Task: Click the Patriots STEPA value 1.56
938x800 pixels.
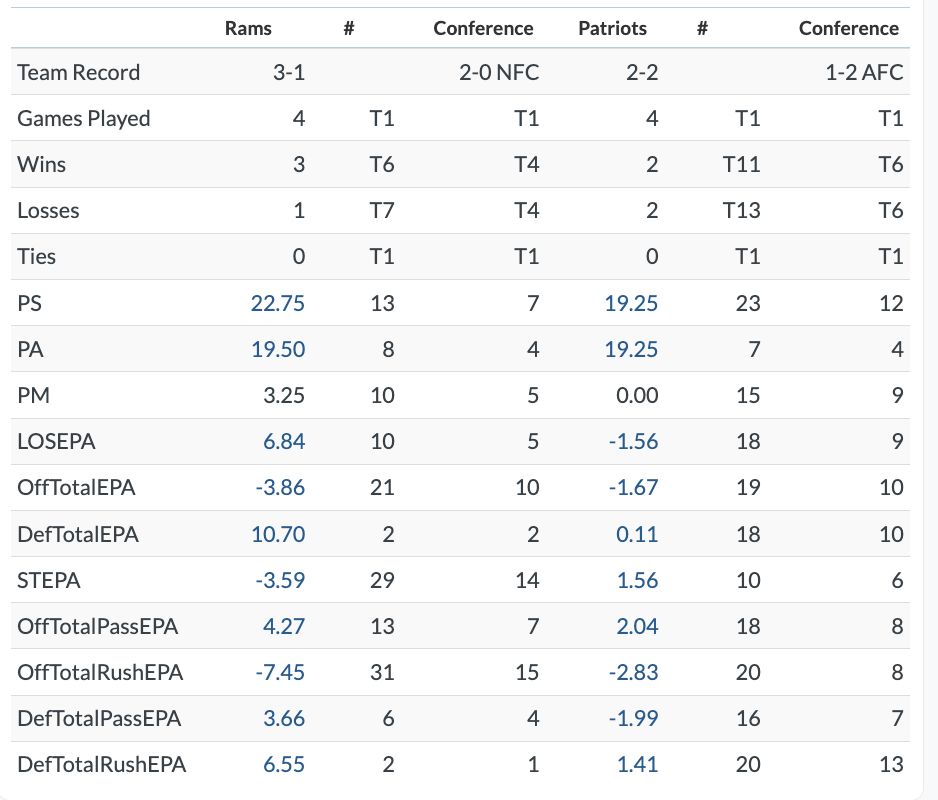Action: [x=637, y=580]
